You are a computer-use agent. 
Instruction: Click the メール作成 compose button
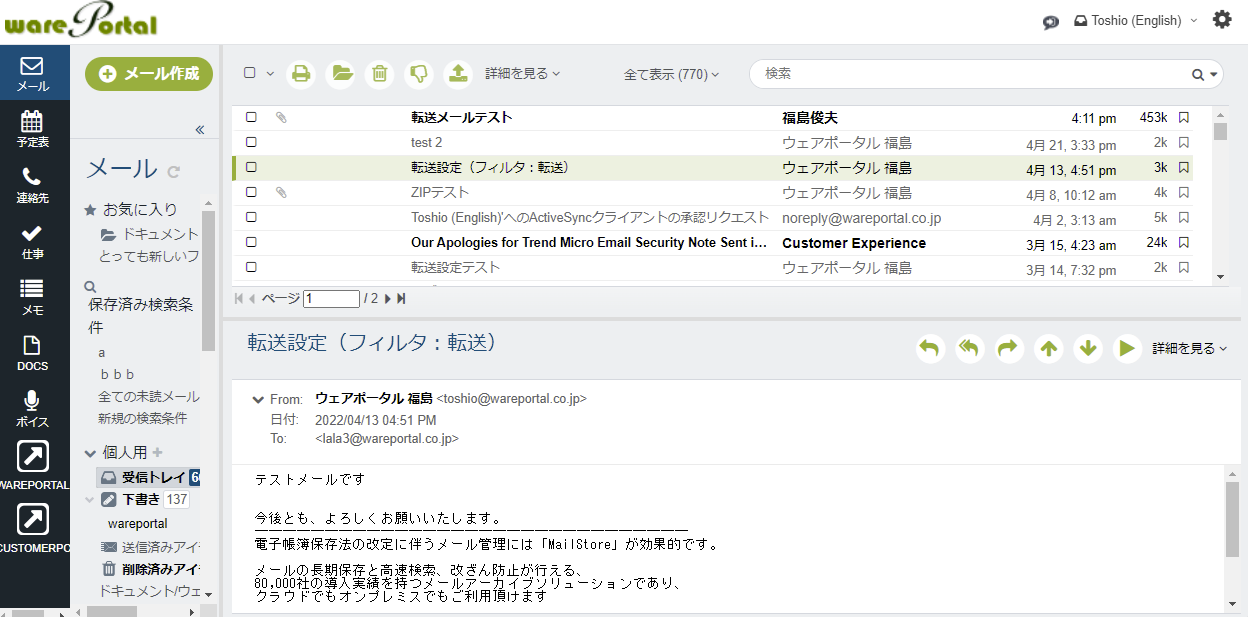[x=149, y=74]
